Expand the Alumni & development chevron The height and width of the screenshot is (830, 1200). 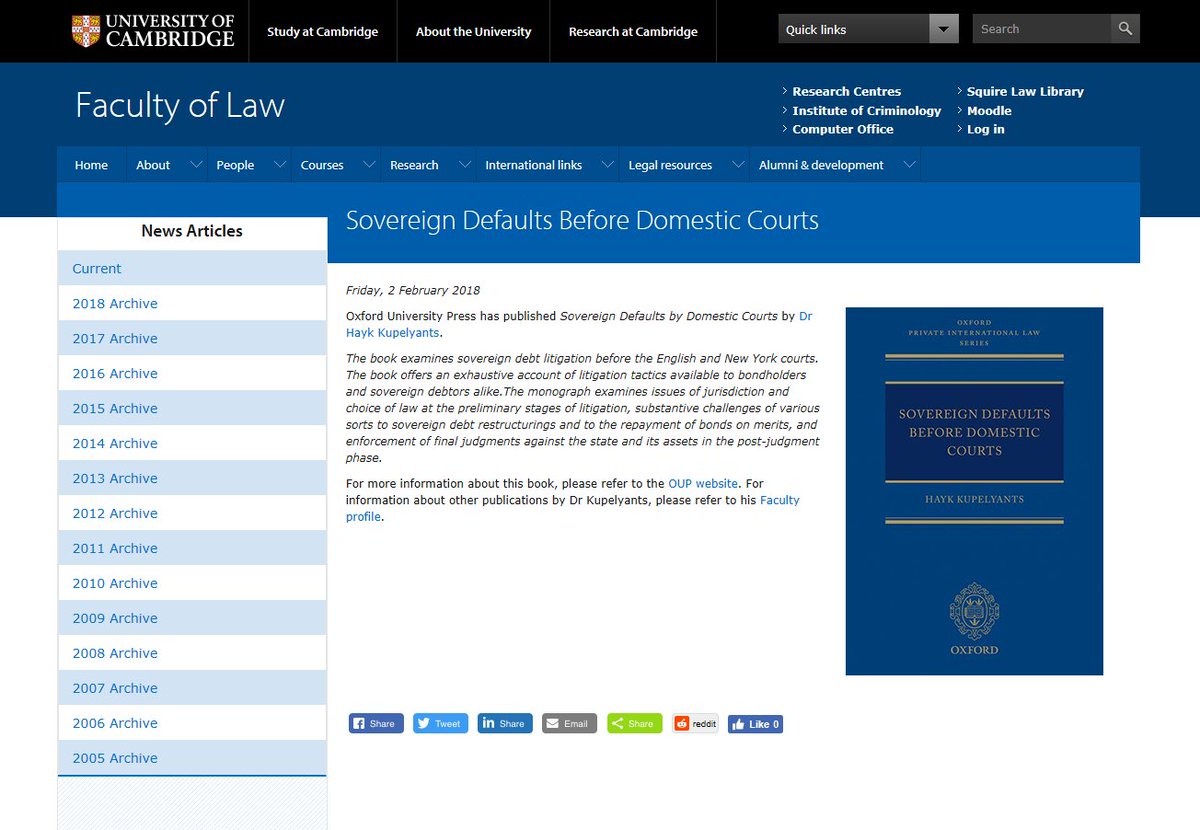[x=909, y=164]
